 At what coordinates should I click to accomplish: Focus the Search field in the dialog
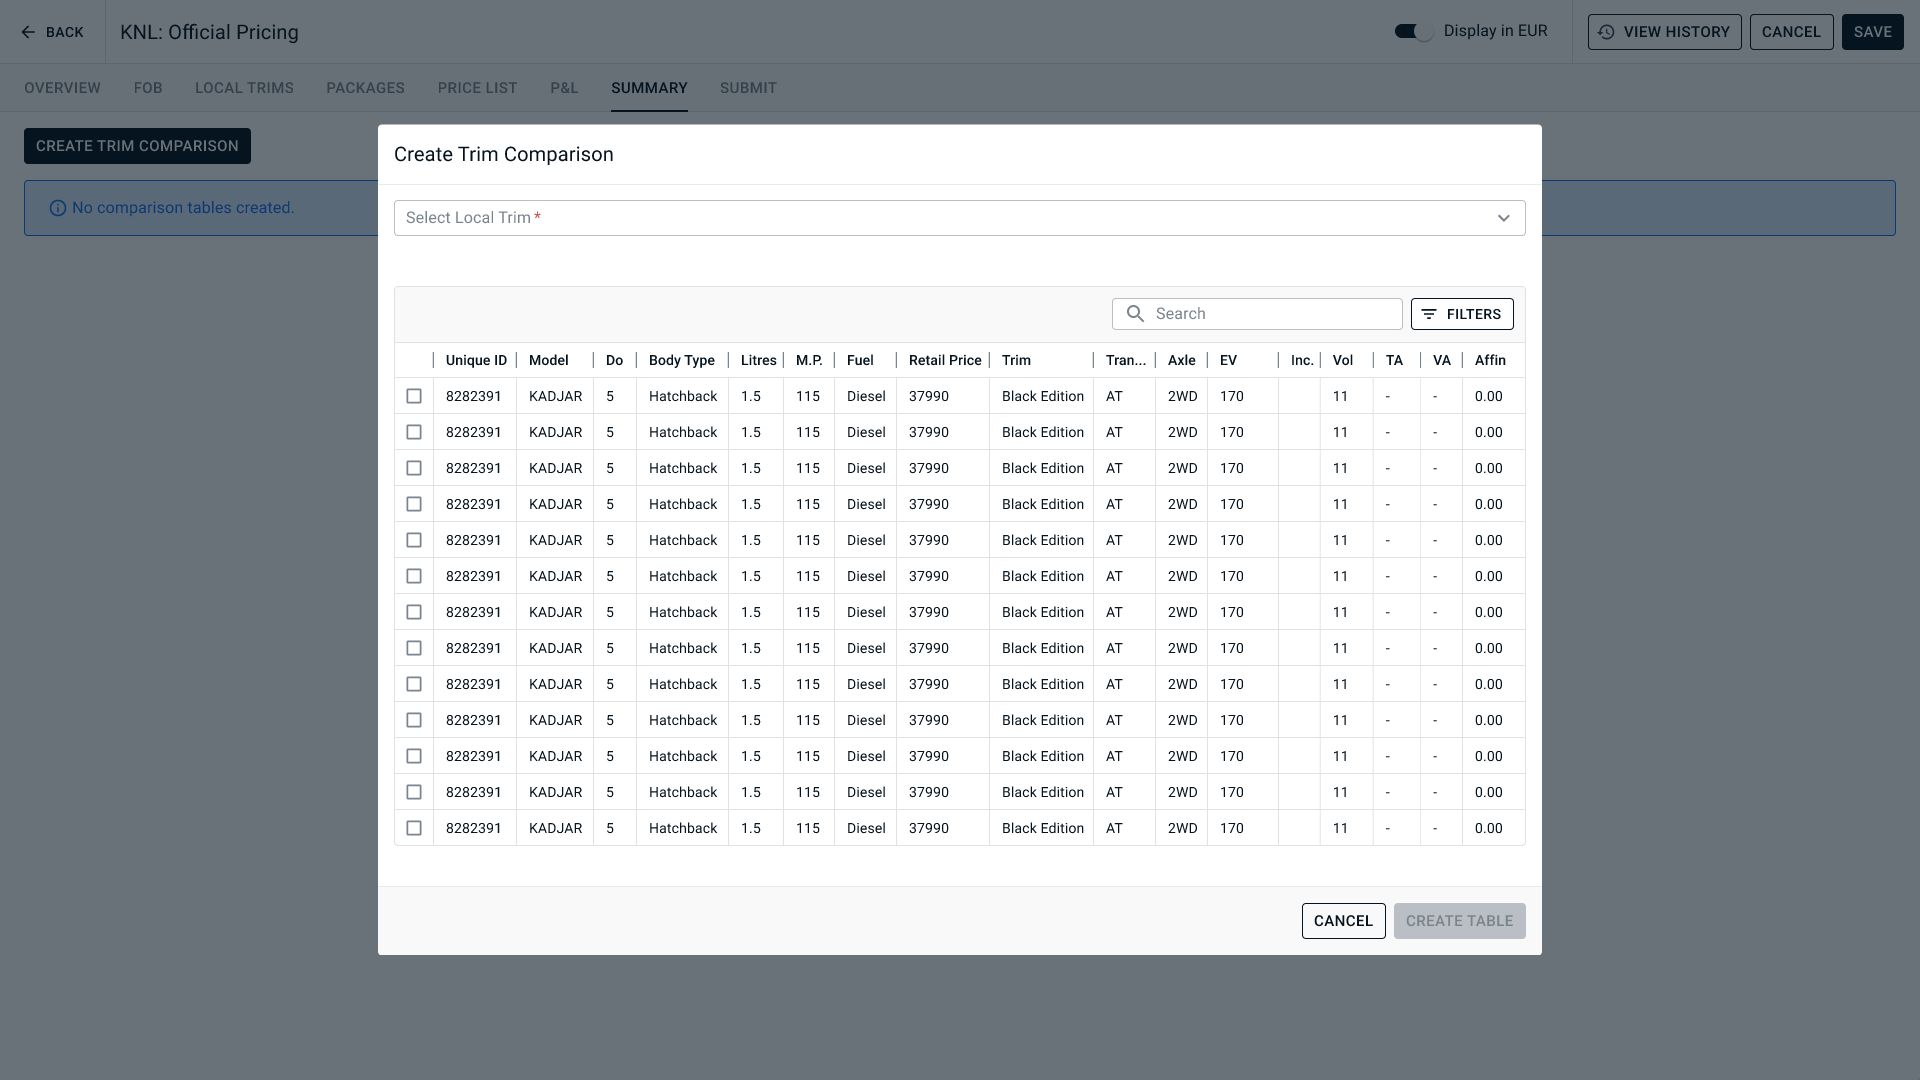coord(1257,314)
